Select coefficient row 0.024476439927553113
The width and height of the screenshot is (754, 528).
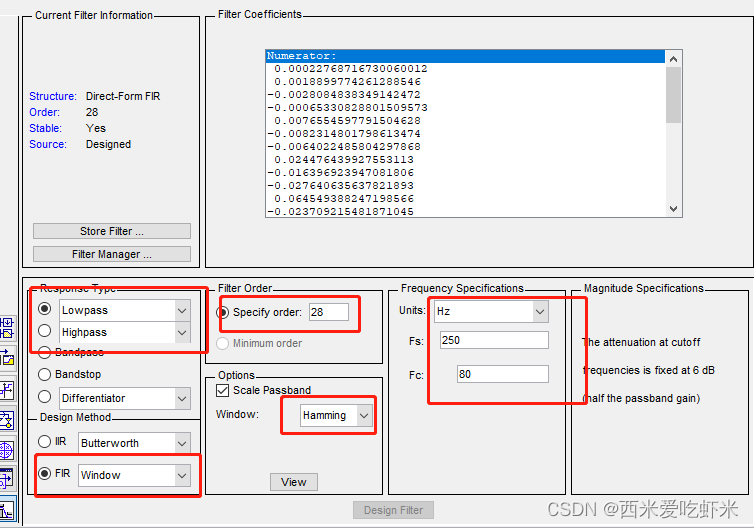click(465, 160)
